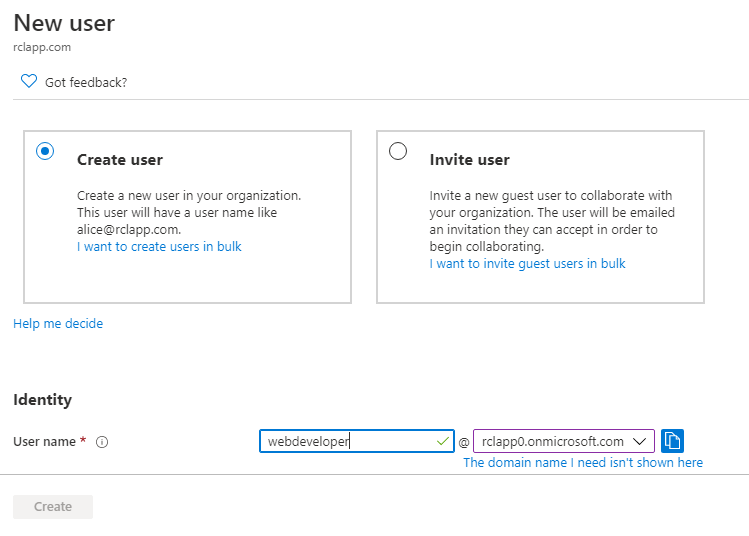This screenshot has height=536, width=749.
Task: Click inside the webdeveloper username field
Action: [356, 441]
